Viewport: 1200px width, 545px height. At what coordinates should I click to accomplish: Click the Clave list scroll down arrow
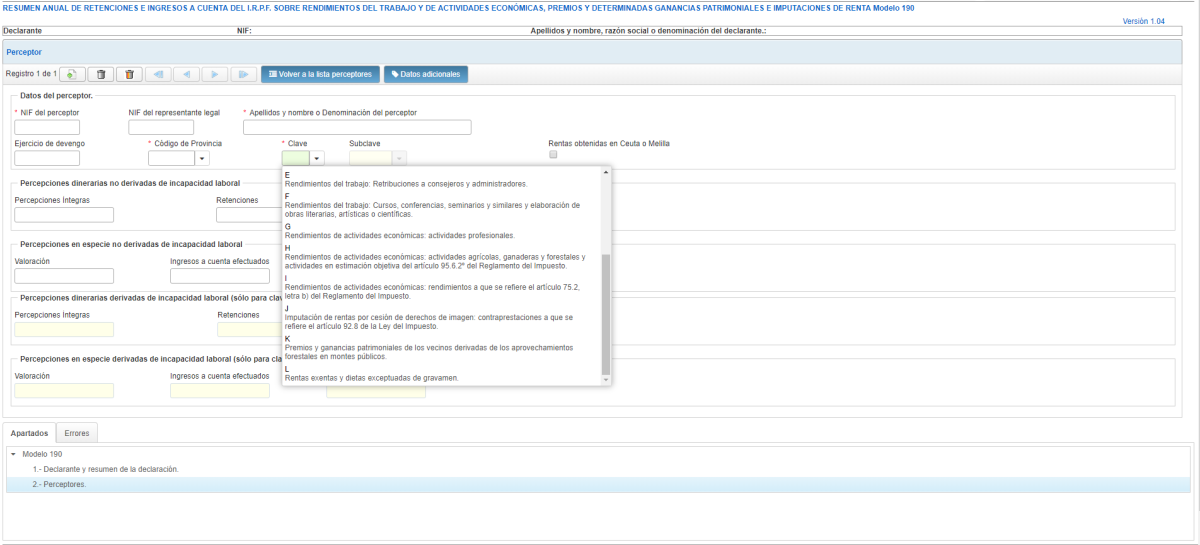605,380
